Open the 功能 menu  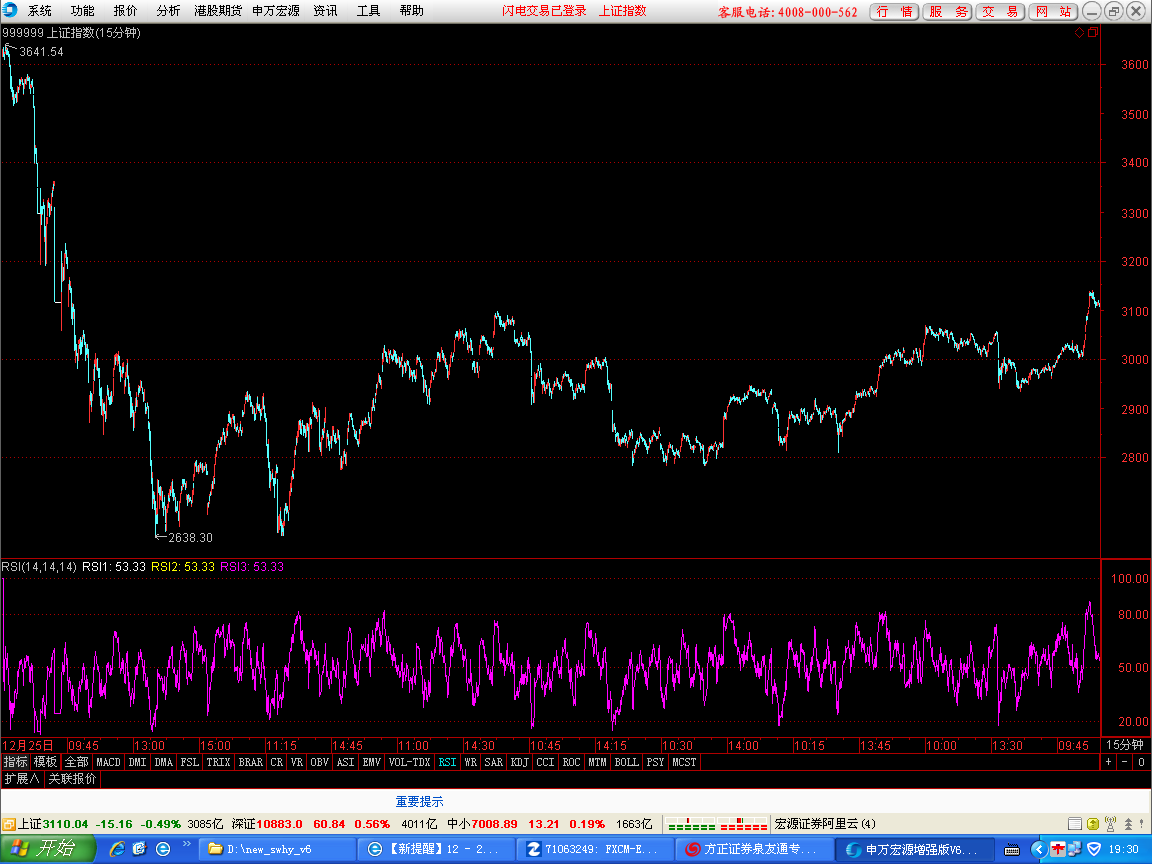click(82, 11)
